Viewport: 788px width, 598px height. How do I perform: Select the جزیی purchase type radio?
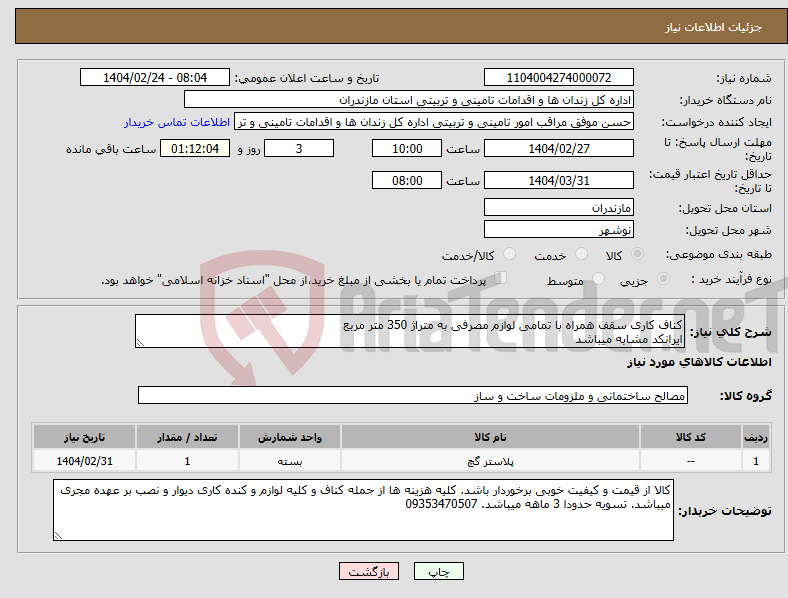coord(663,279)
